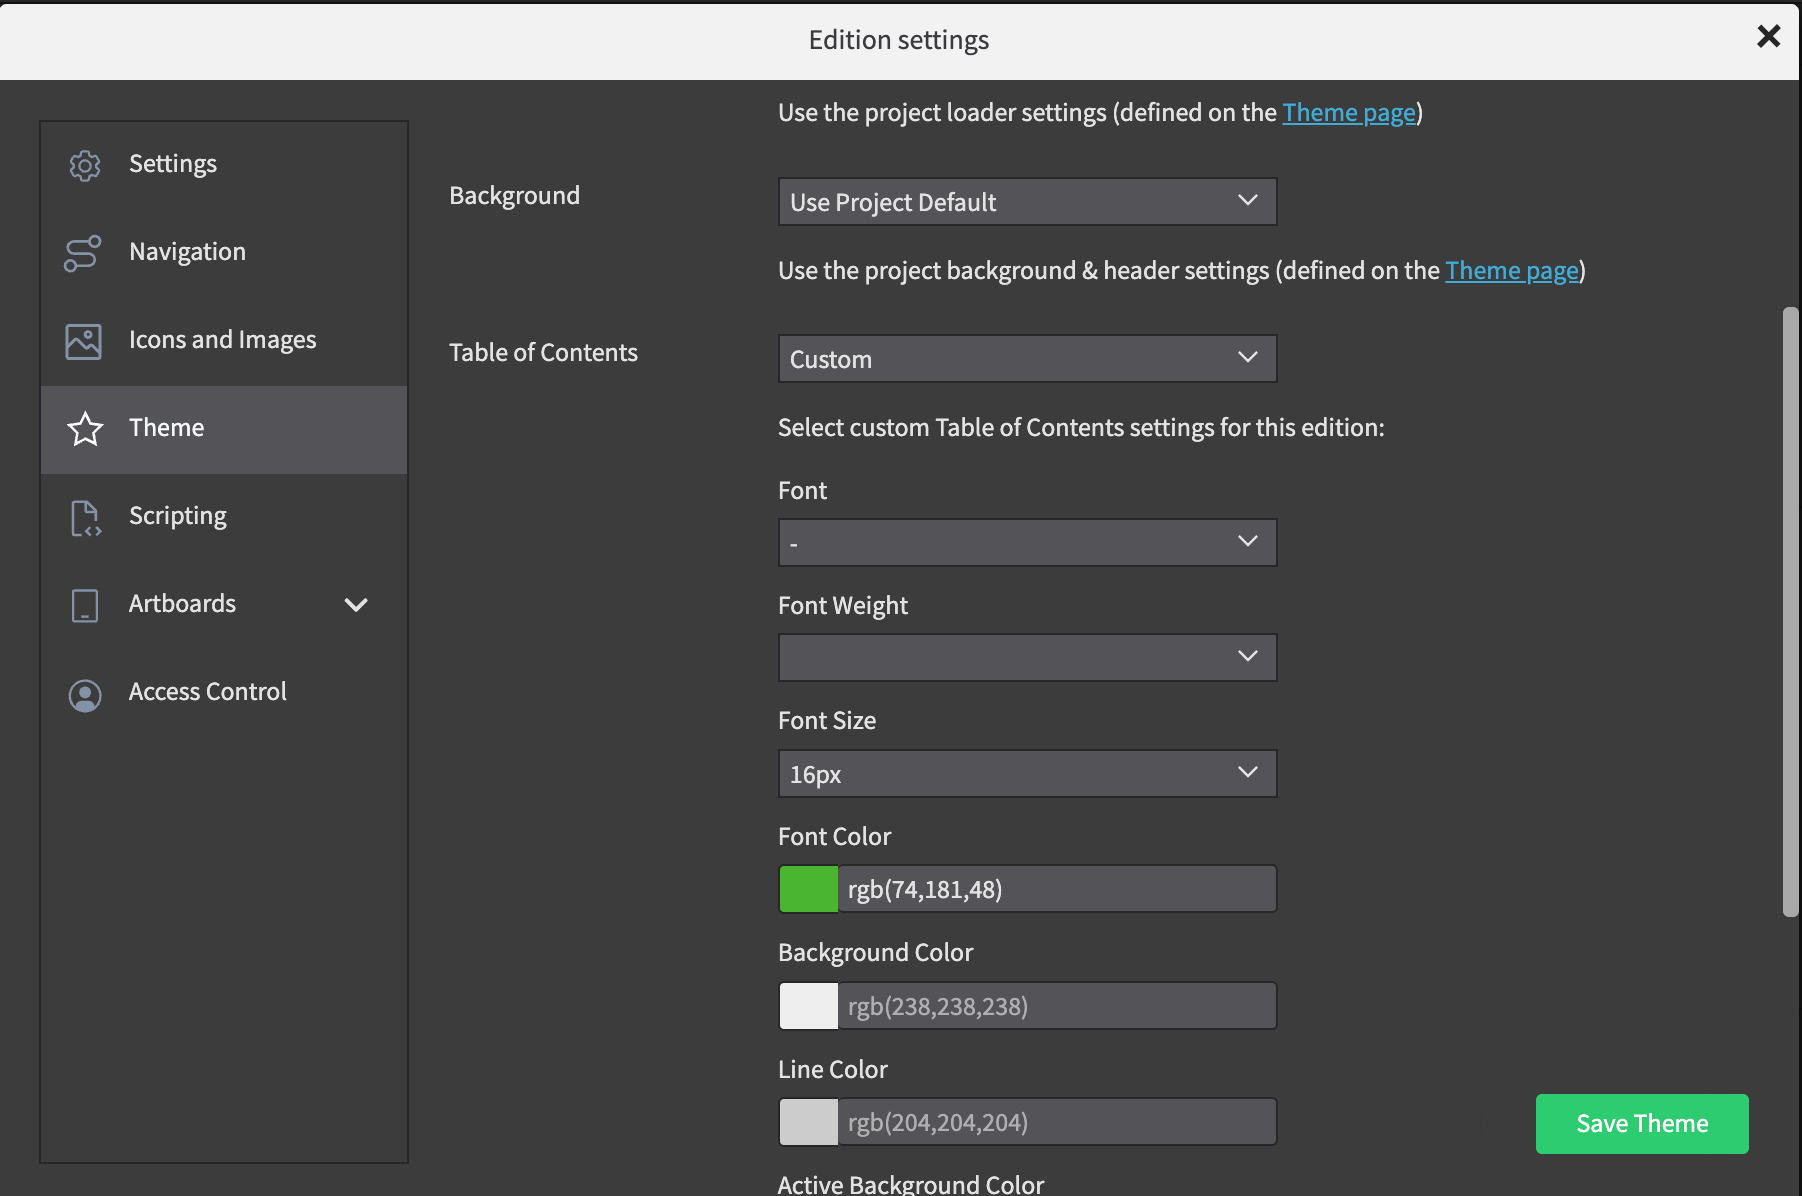Click the Line Color rgb text field
The width and height of the screenshot is (1802, 1196).
[x=1056, y=1122]
